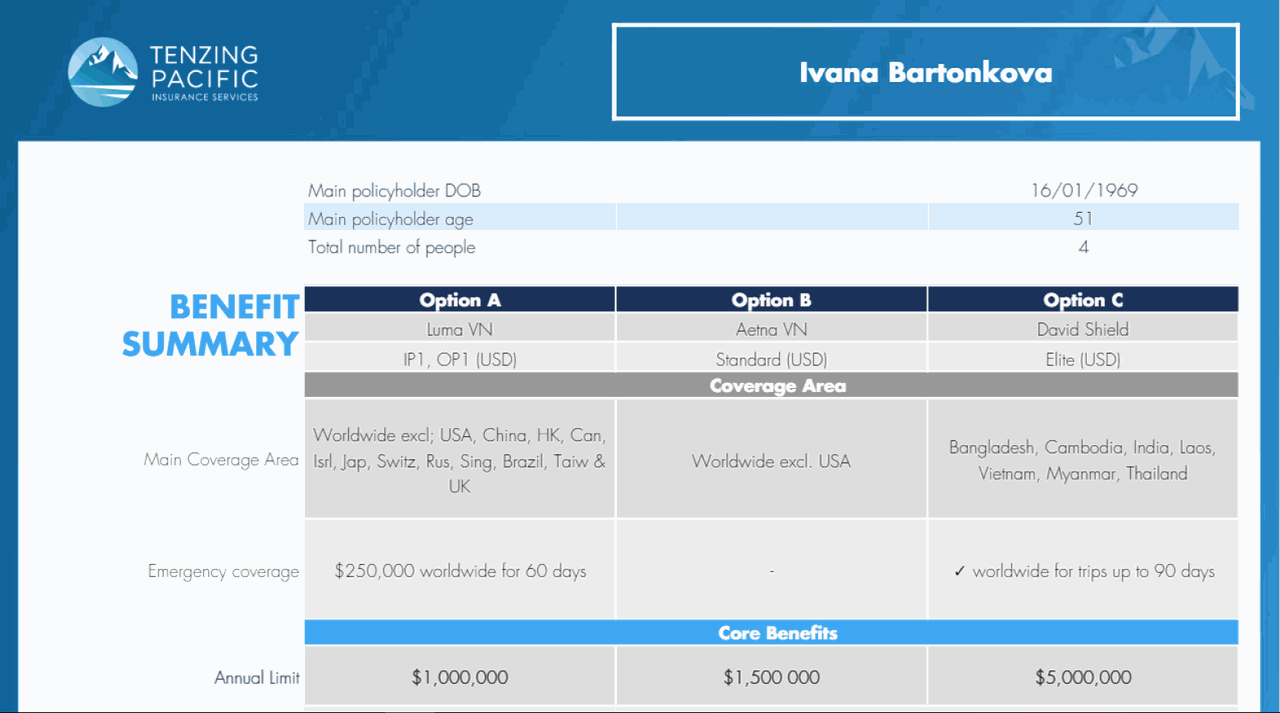Select the Luma VN cell

(460, 329)
